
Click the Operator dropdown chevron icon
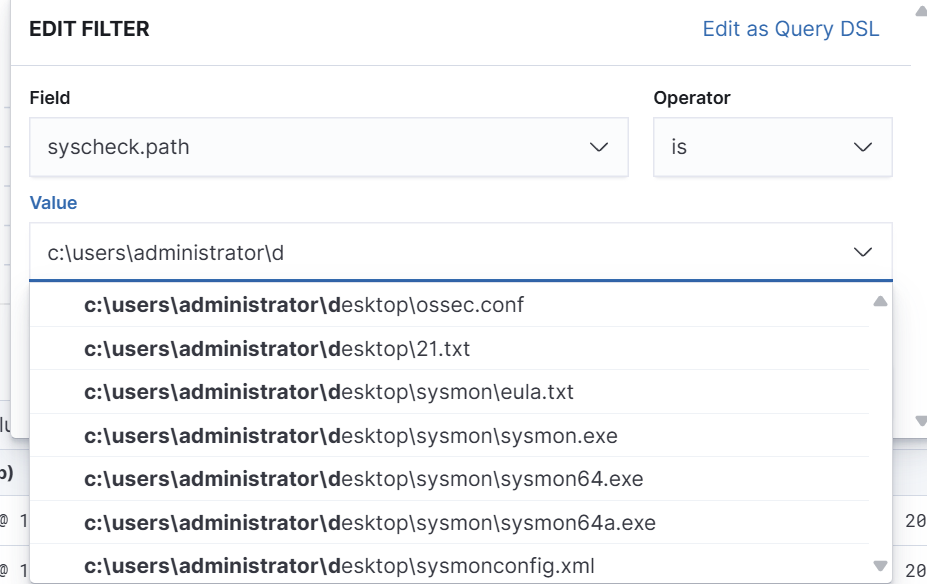click(863, 147)
